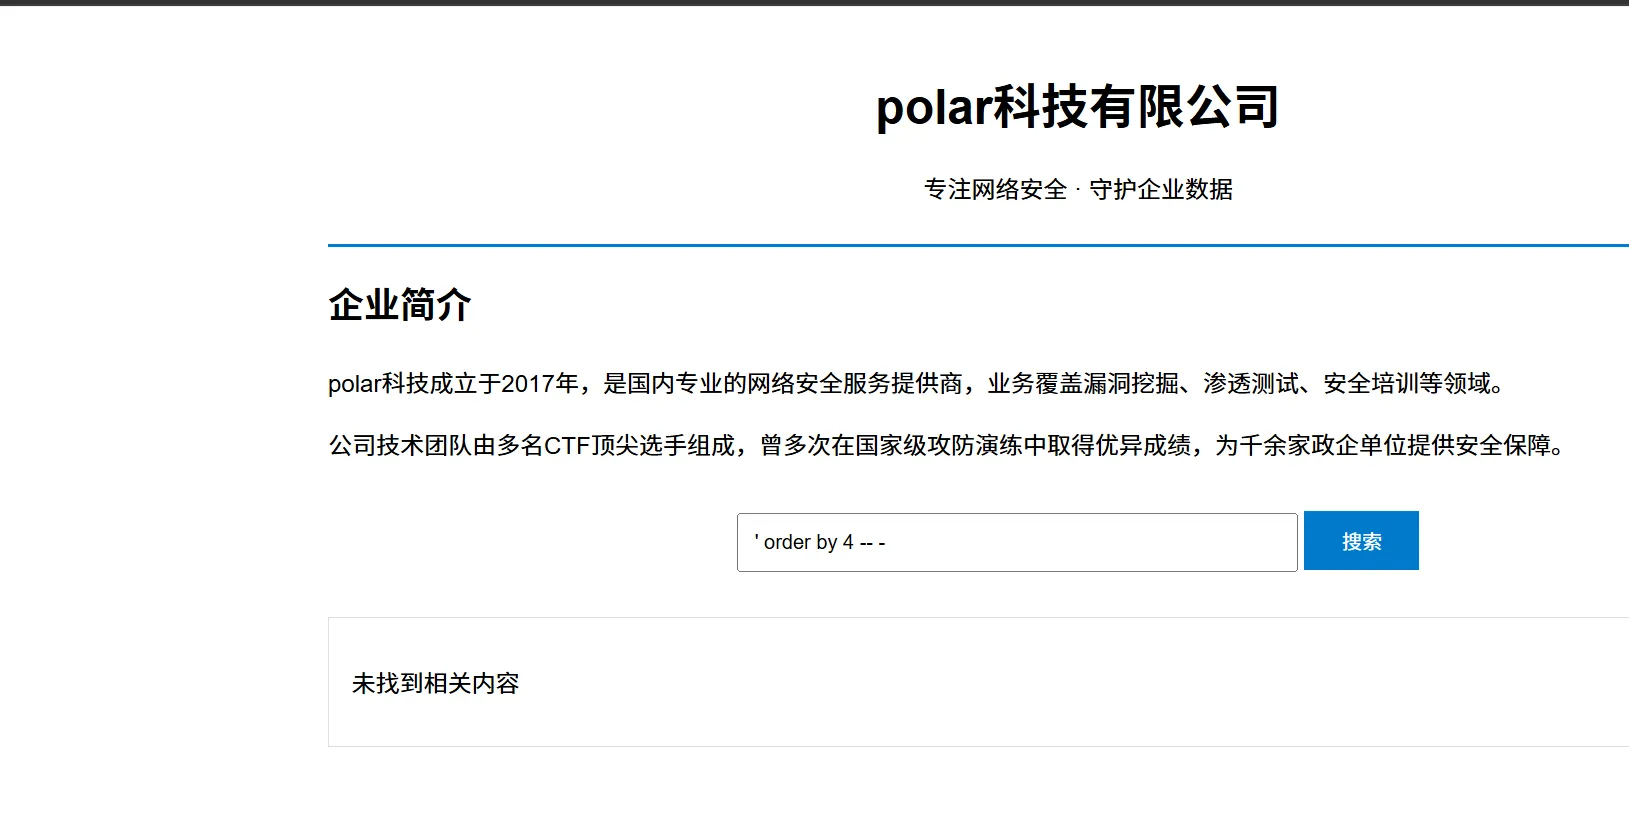Click the 守护企业数据 text in the subtitle
1629x839 pixels.
pos(1161,189)
